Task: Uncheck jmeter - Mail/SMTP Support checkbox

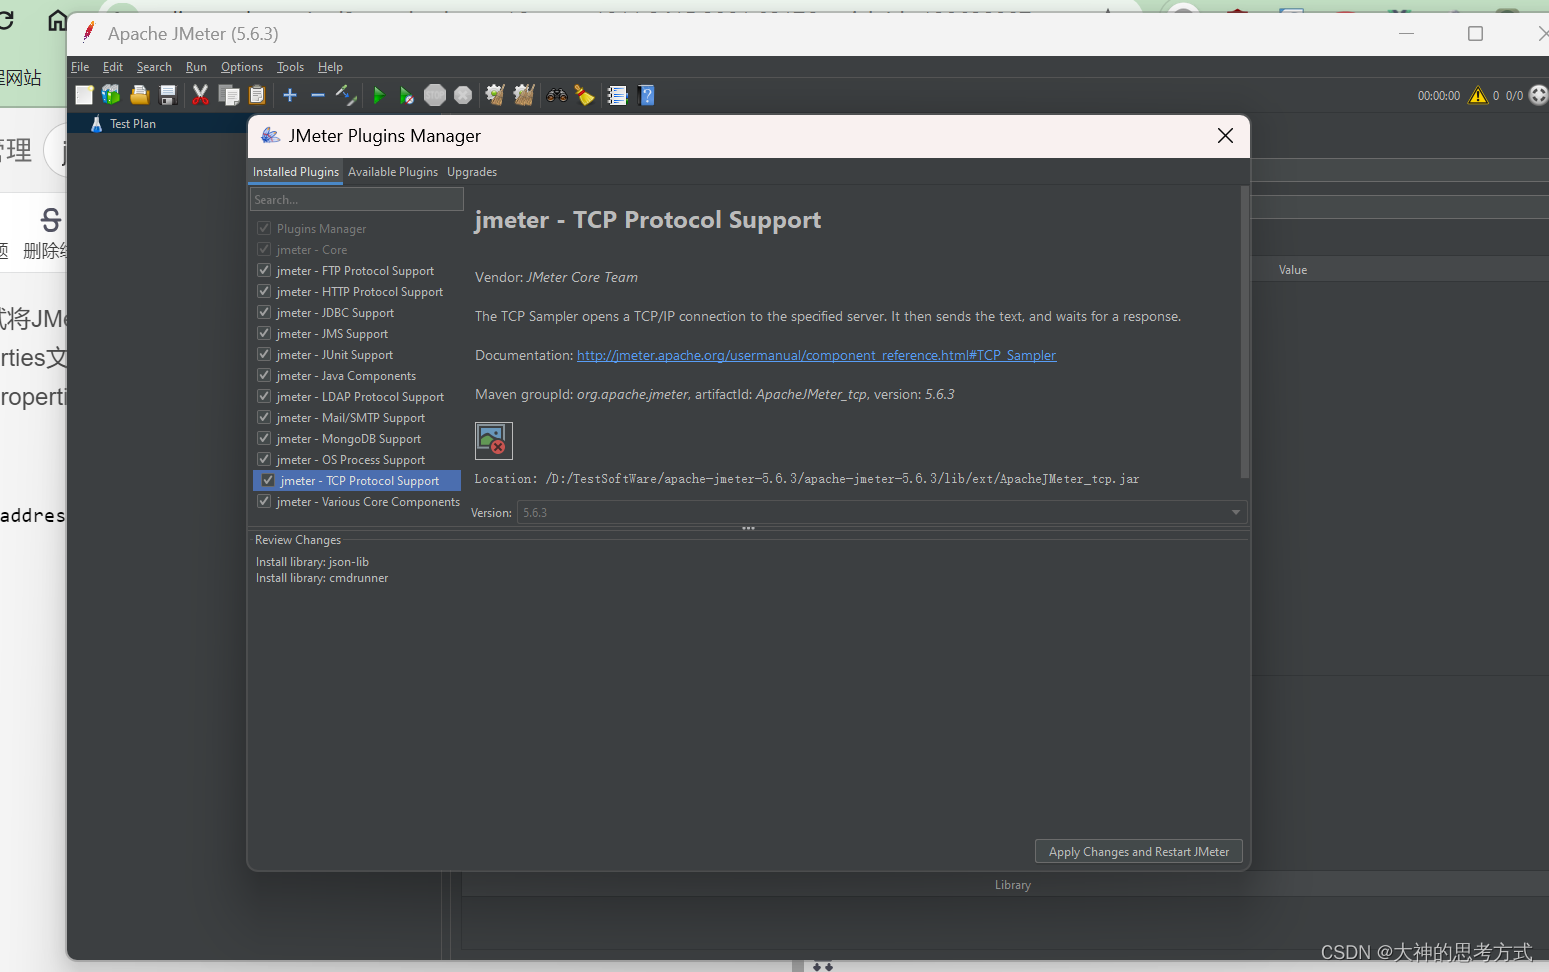Action: click(264, 417)
